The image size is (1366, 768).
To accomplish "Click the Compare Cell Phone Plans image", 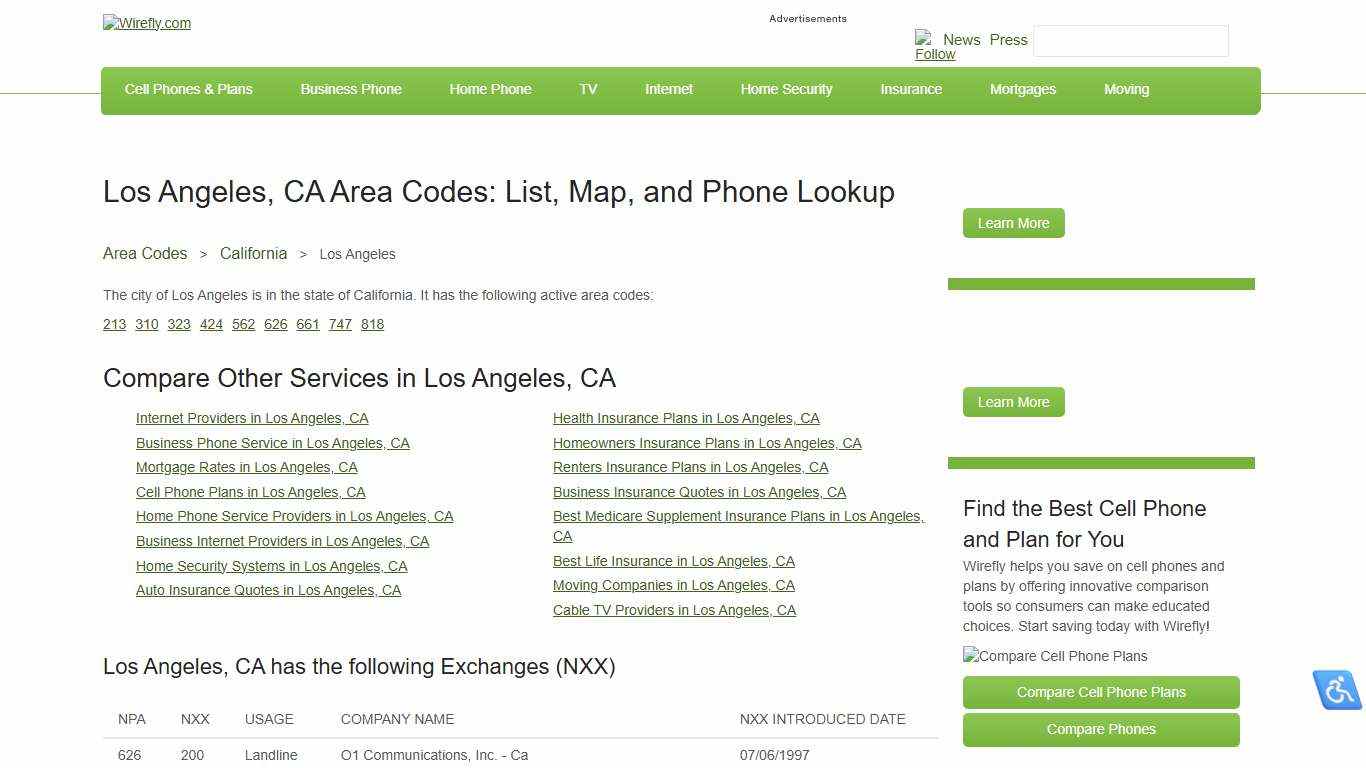I will [1054, 656].
